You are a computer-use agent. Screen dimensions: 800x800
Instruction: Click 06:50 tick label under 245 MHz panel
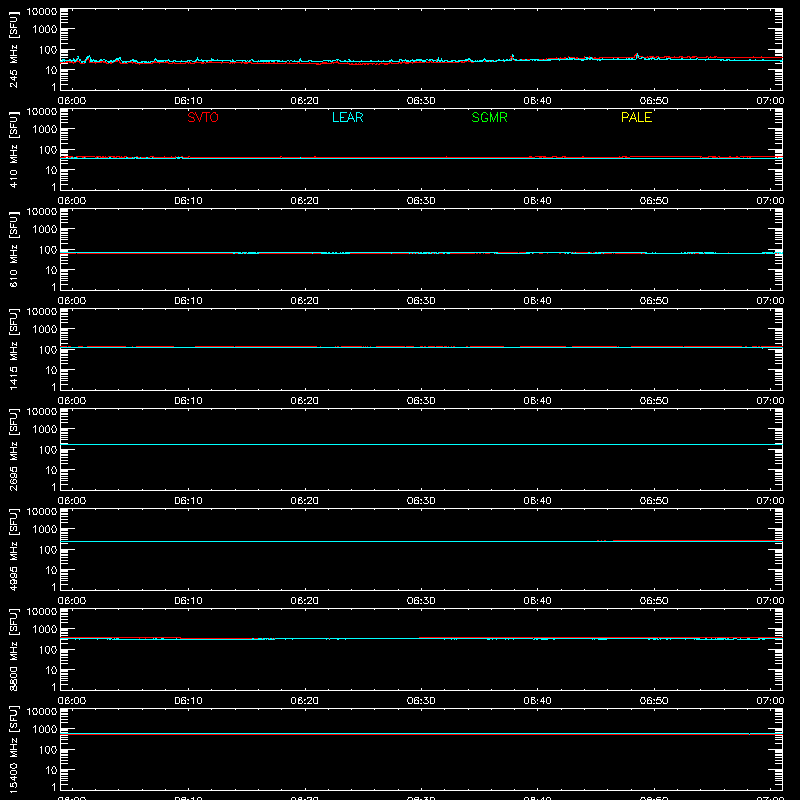pos(654,101)
